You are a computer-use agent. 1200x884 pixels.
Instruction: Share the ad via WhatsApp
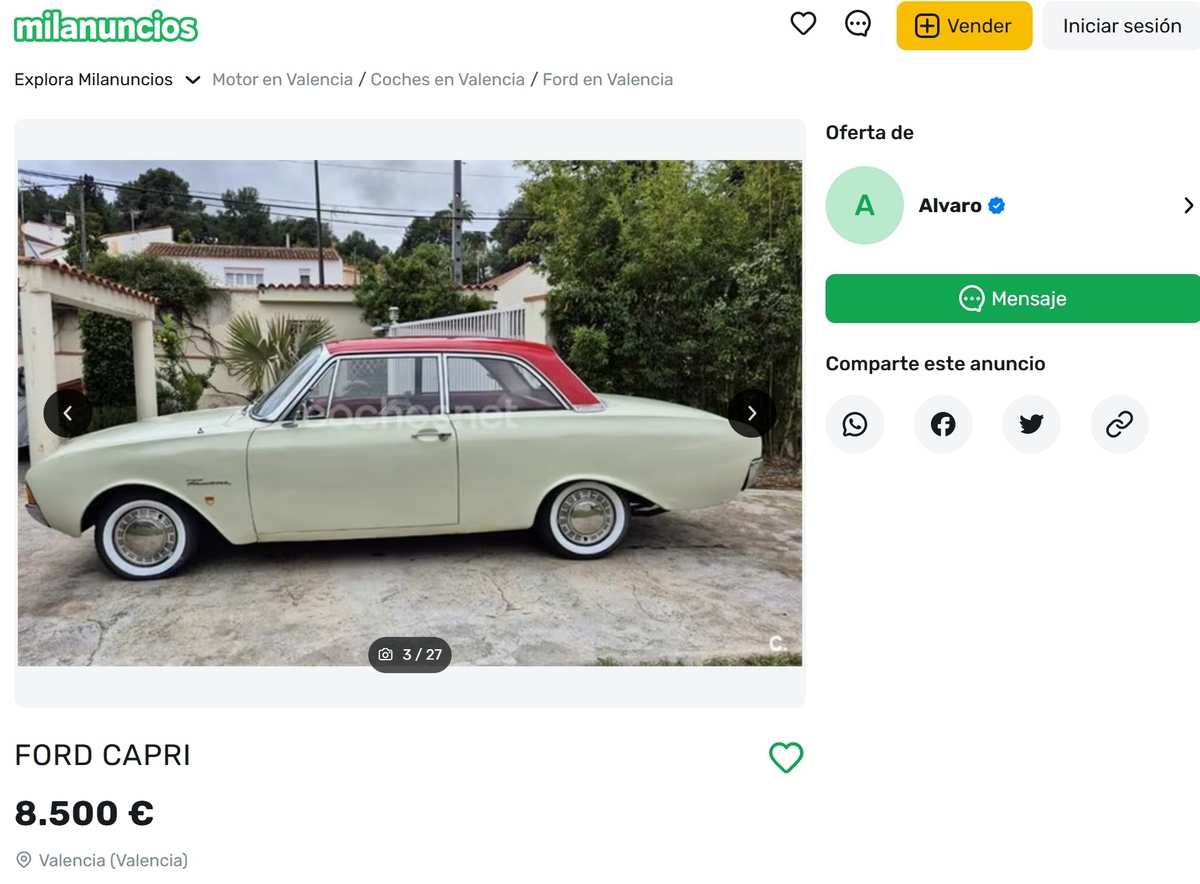click(x=855, y=424)
